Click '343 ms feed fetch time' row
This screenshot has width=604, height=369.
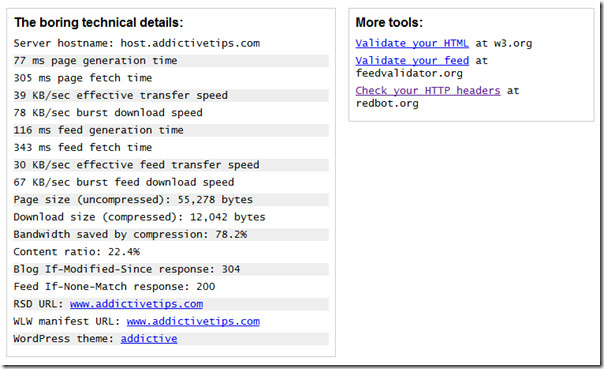click(171, 148)
